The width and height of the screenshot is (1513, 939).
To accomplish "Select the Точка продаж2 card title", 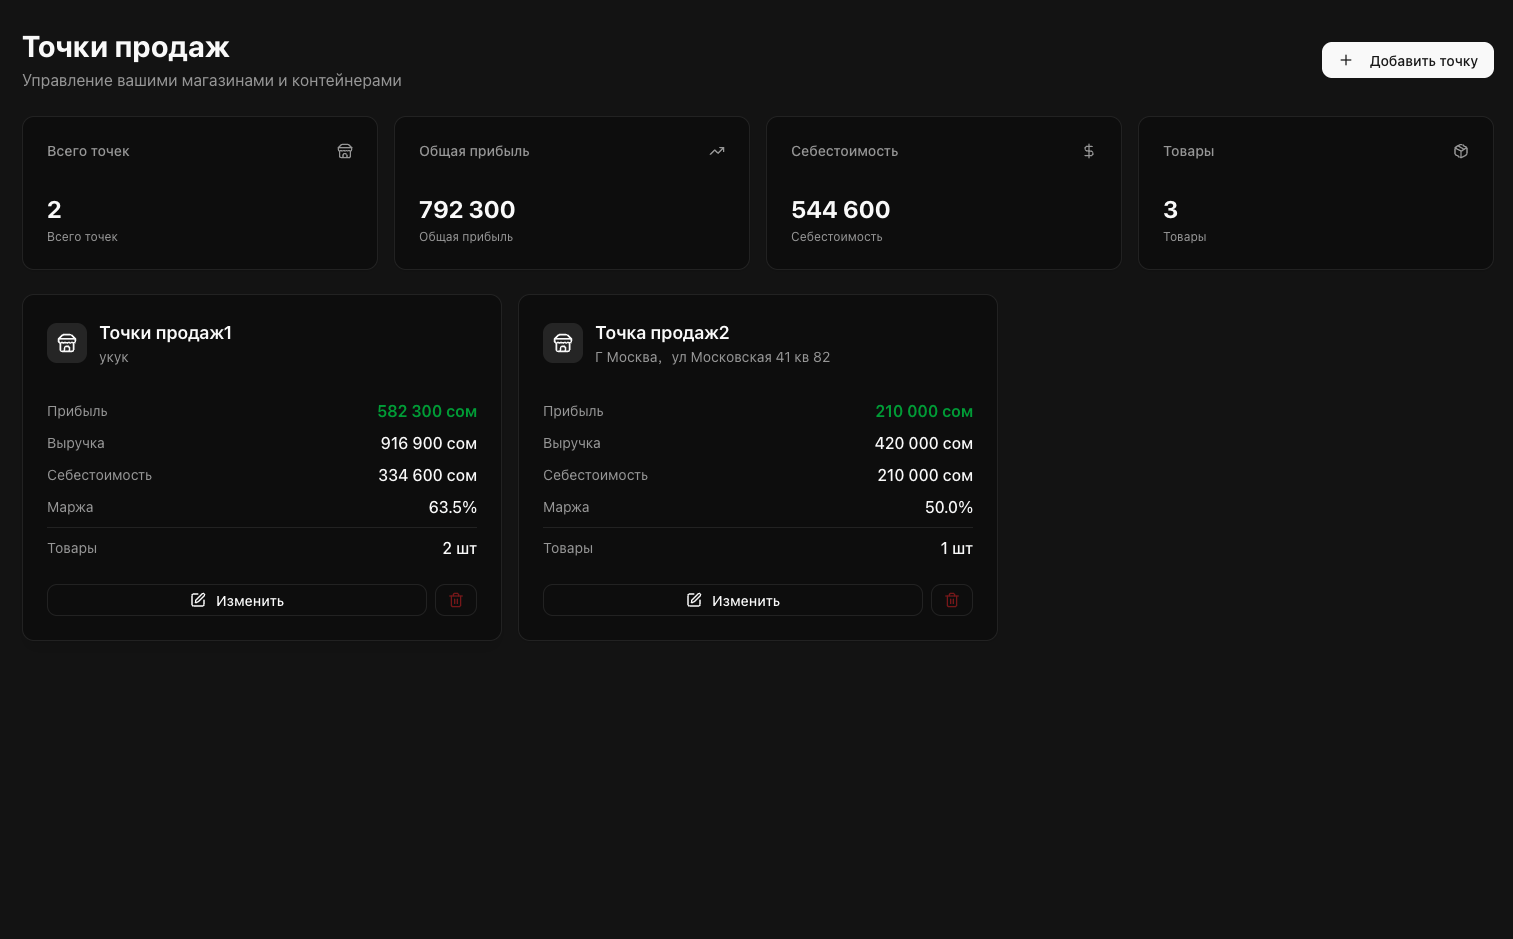I will [x=662, y=333].
